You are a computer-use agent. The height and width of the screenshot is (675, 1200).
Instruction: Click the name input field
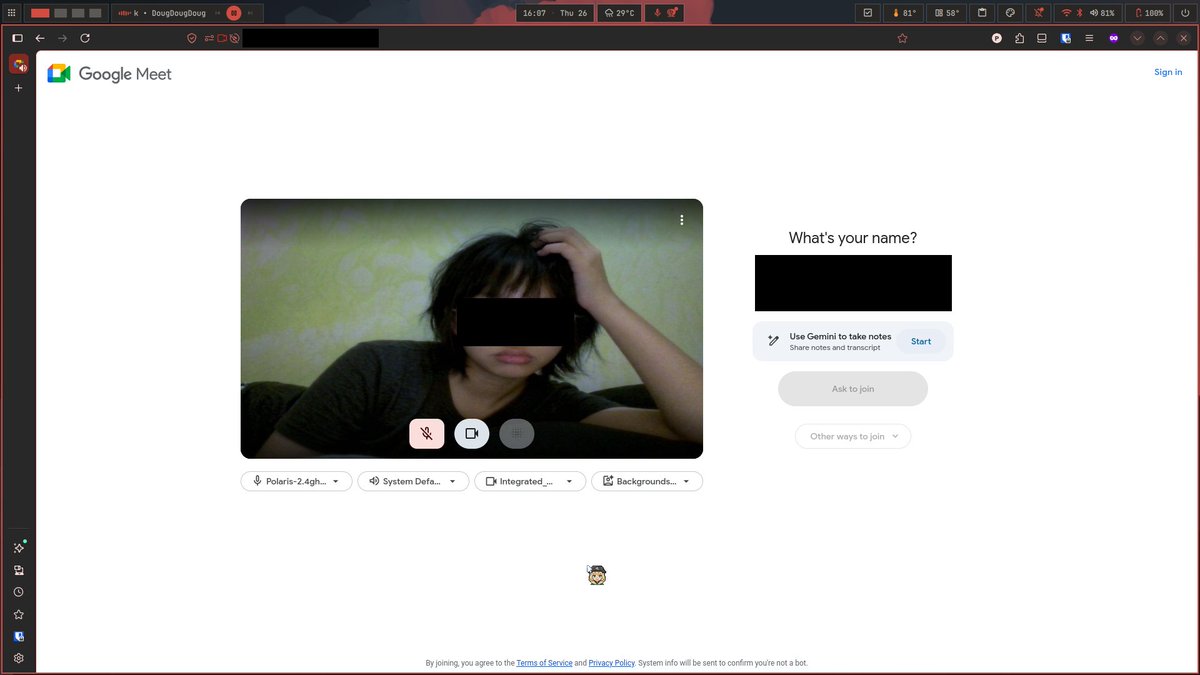tap(853, 283)
